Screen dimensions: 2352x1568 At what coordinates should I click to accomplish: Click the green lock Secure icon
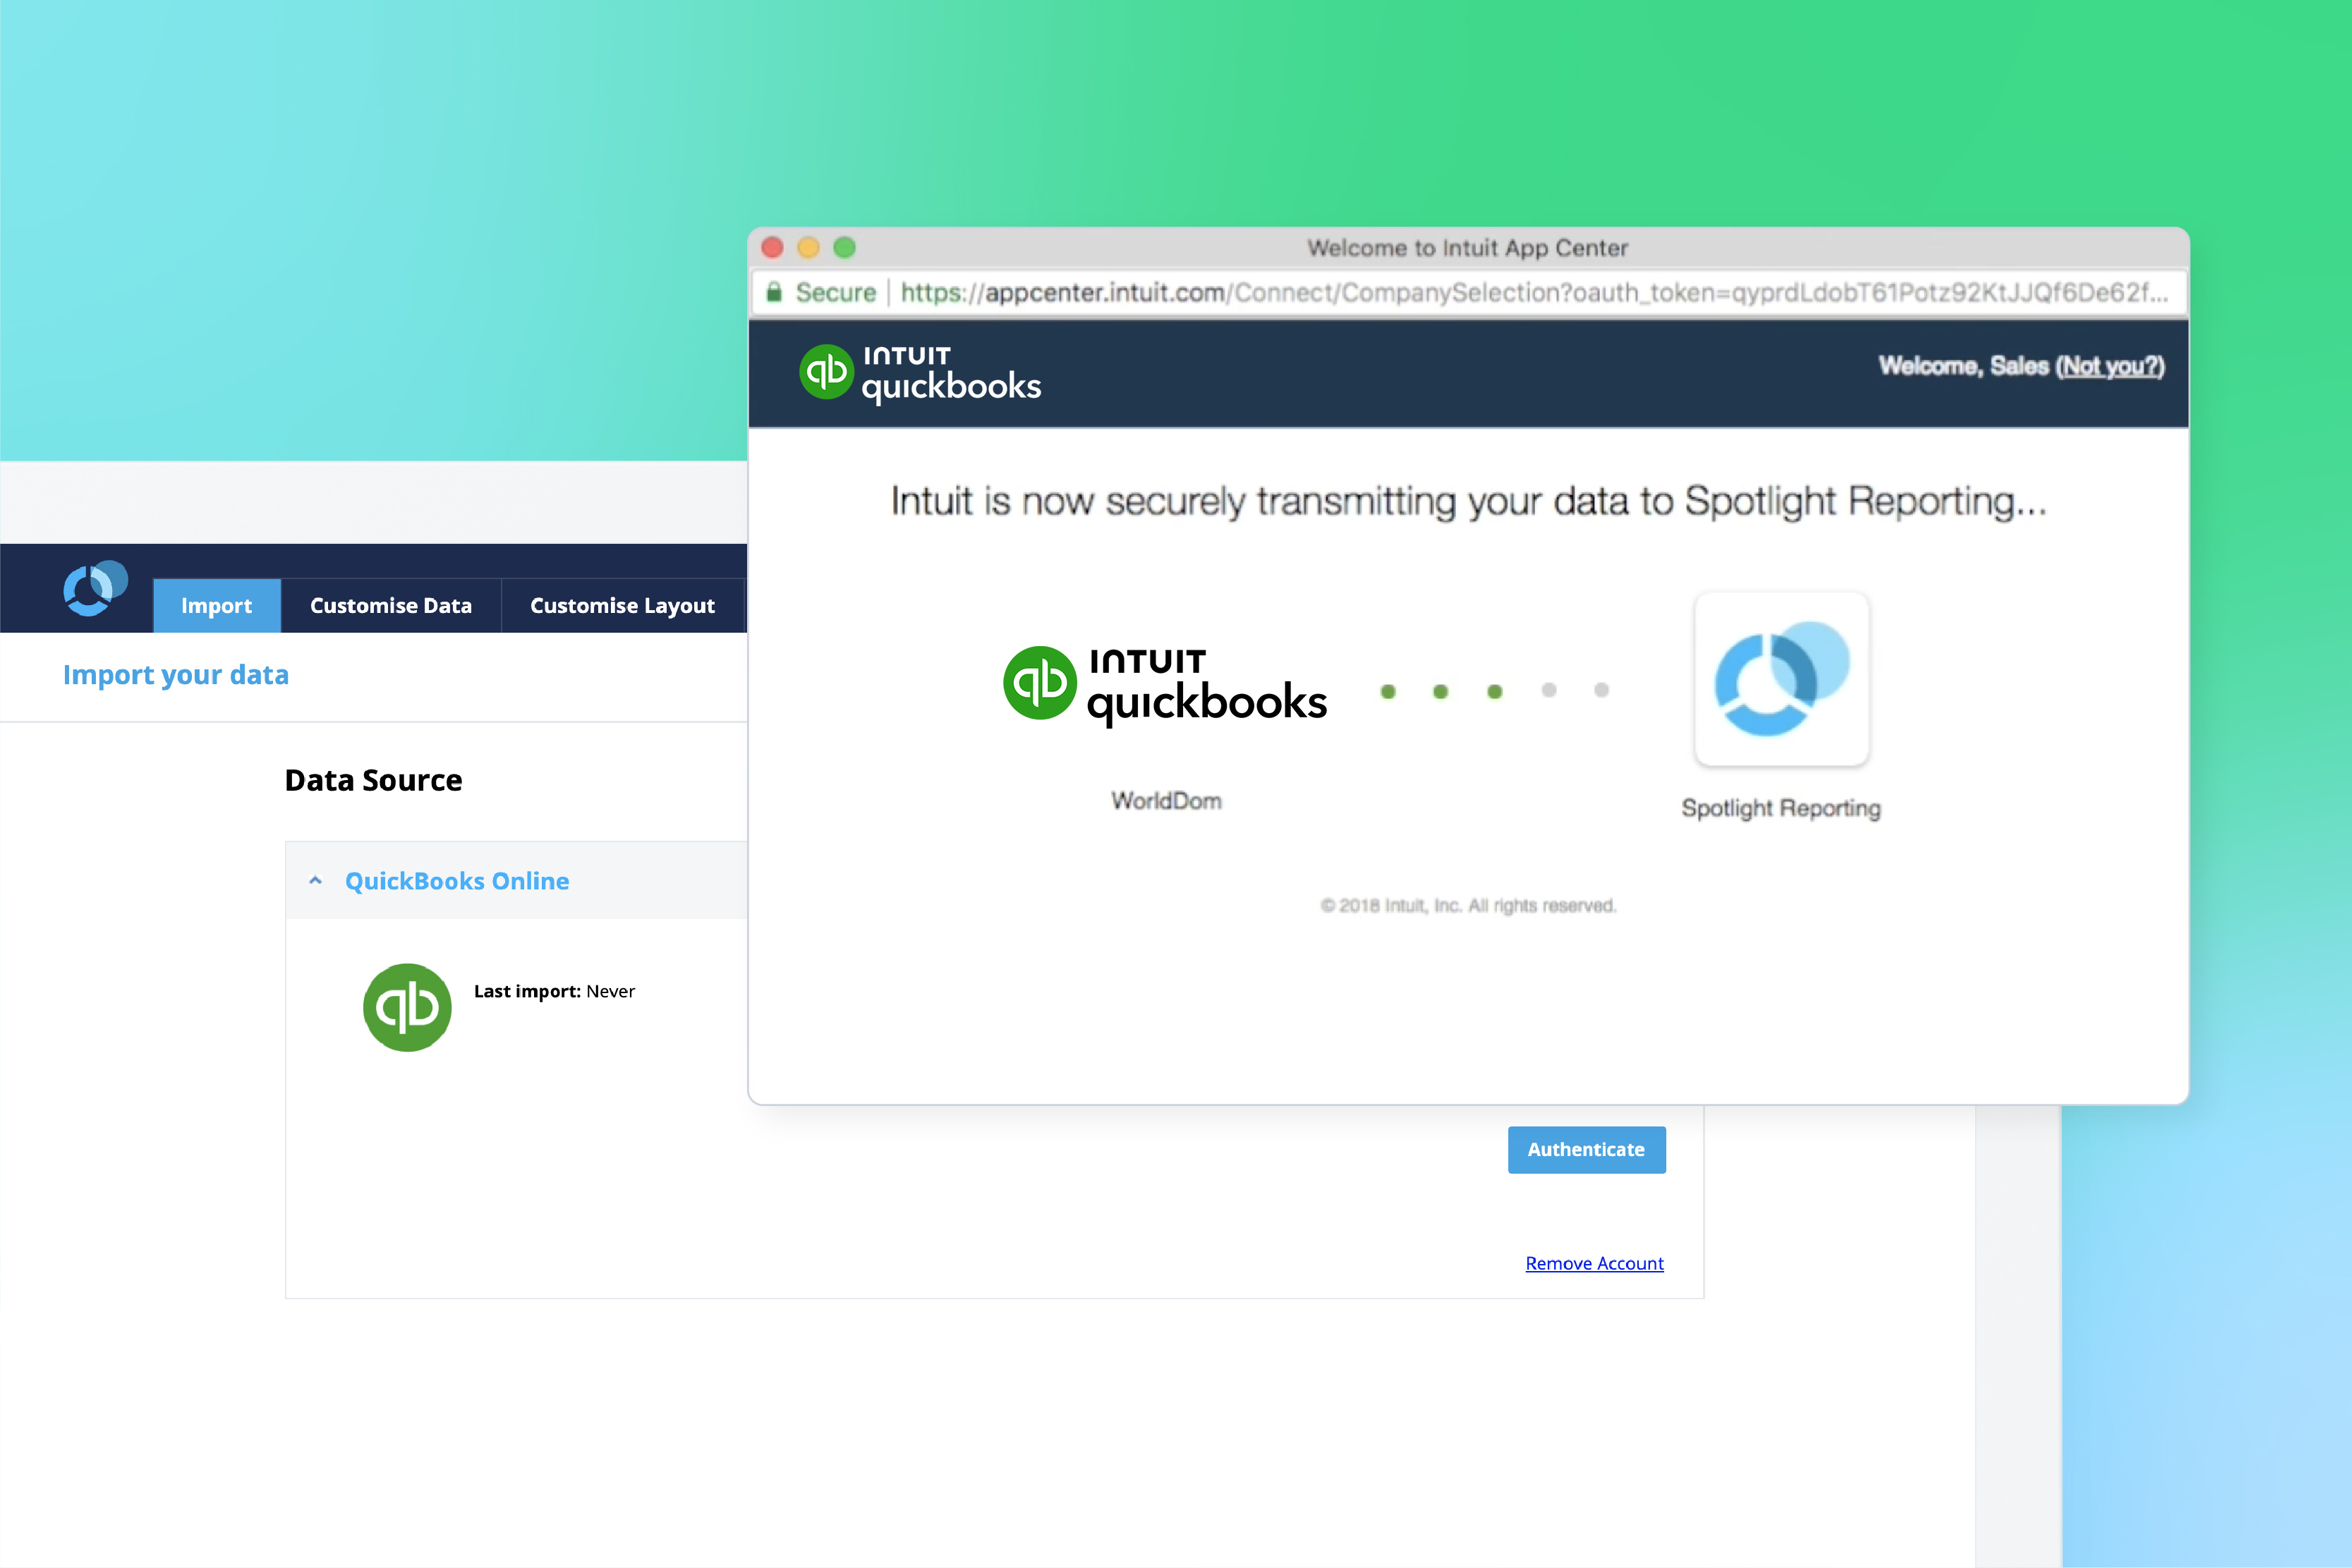pyautogui.click(x=774, y=292)
